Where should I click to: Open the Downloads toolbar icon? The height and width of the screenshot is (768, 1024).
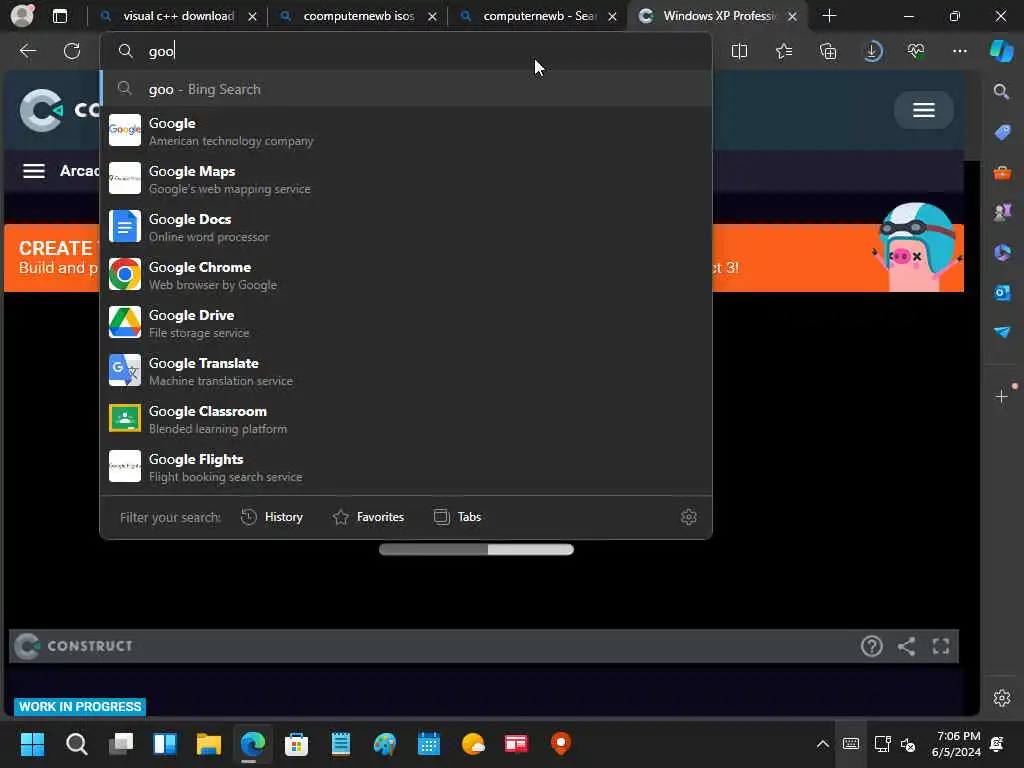872,51
